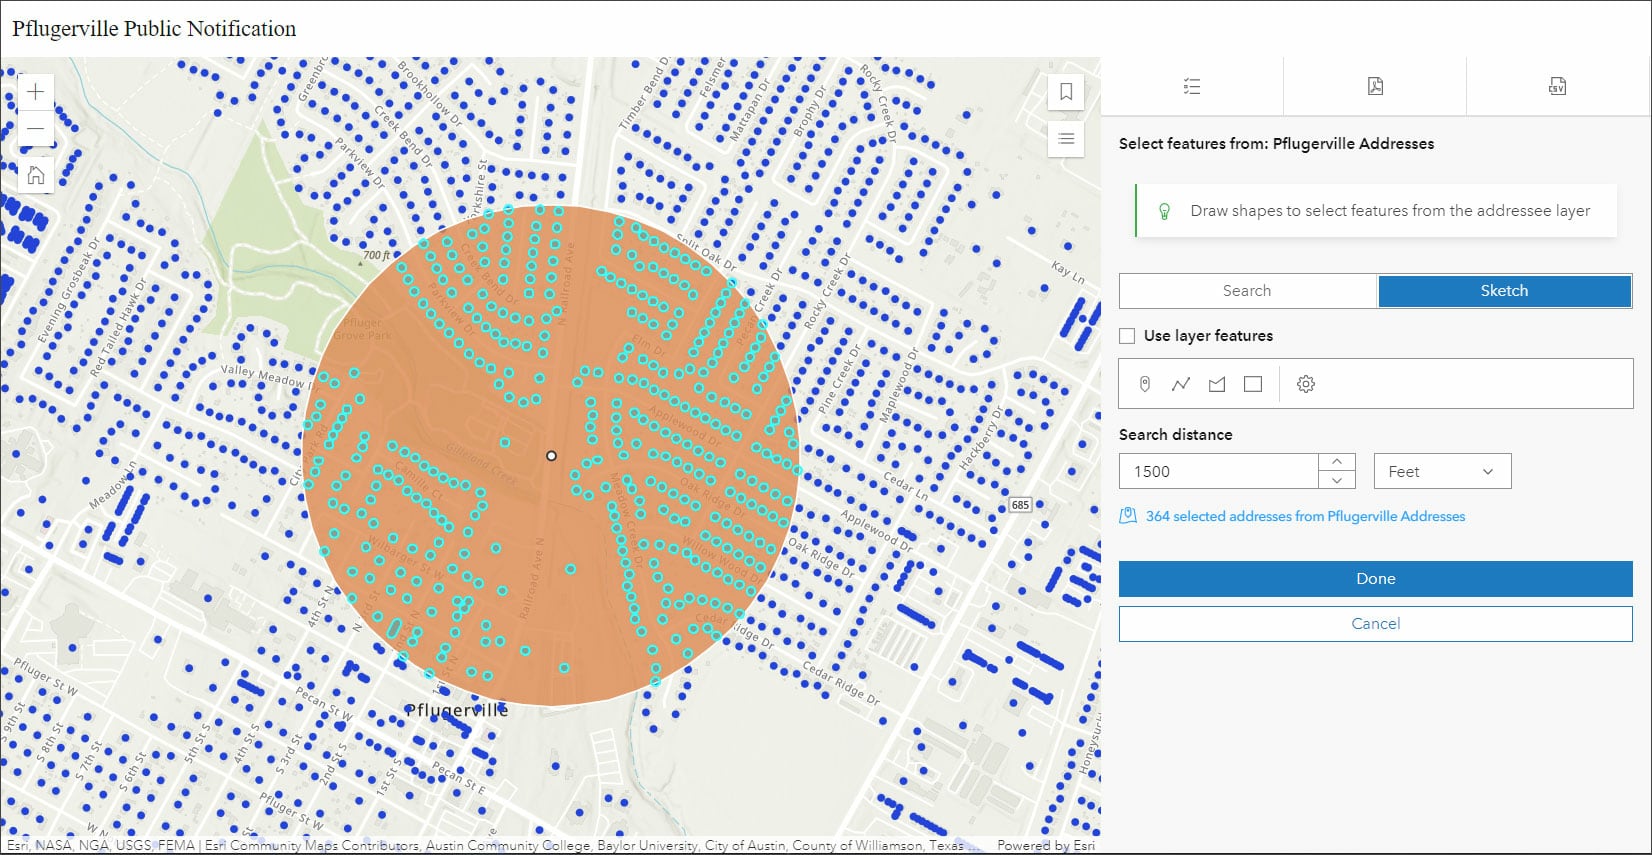Click the Search distance input field
The width and height of the screenshot is (1652, 855).
[x=1219, y=472]
